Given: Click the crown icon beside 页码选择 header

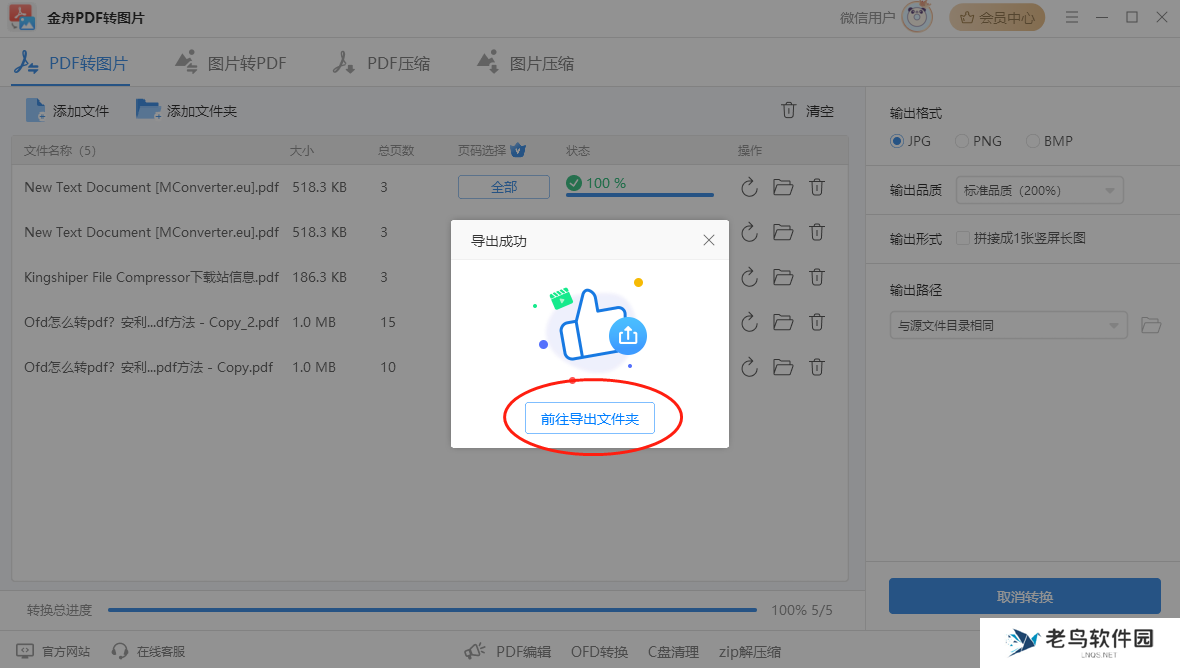Looking at the screenshot, I should pyautogui.click(x=517, y=150).
